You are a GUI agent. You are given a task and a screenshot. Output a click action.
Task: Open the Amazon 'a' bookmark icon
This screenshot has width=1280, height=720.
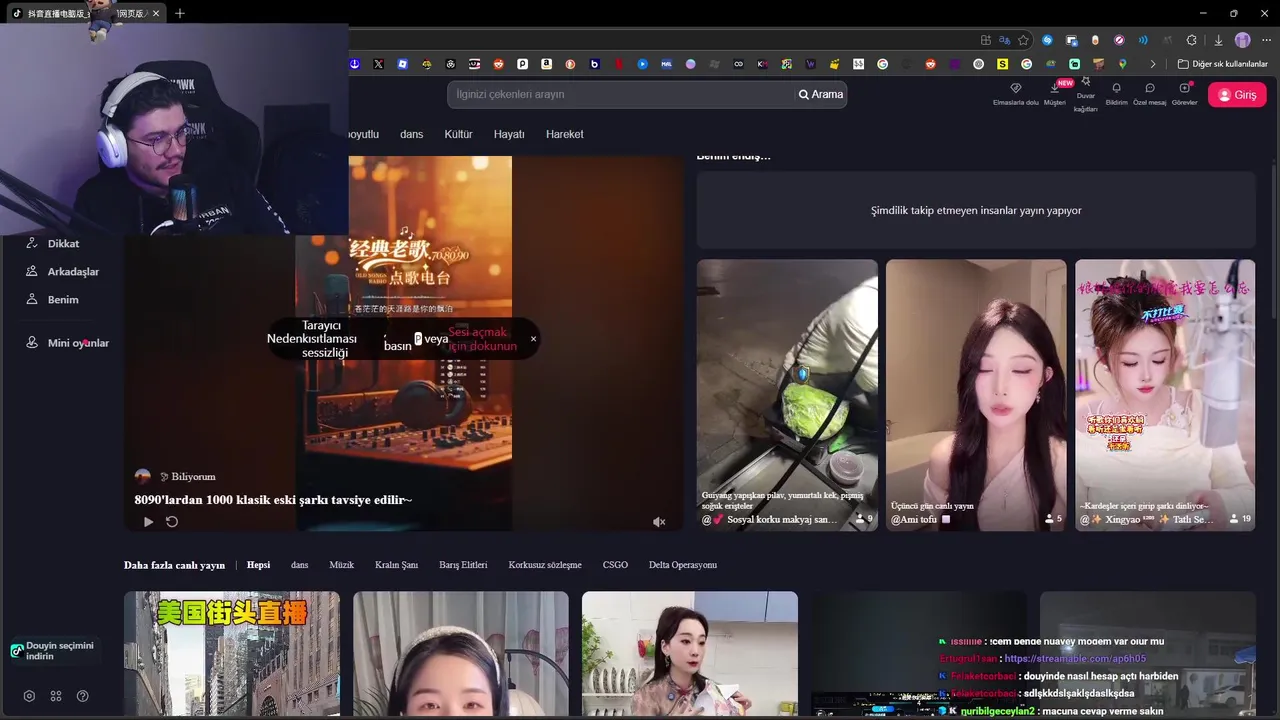pyautogui.click(x=546, y=64)
